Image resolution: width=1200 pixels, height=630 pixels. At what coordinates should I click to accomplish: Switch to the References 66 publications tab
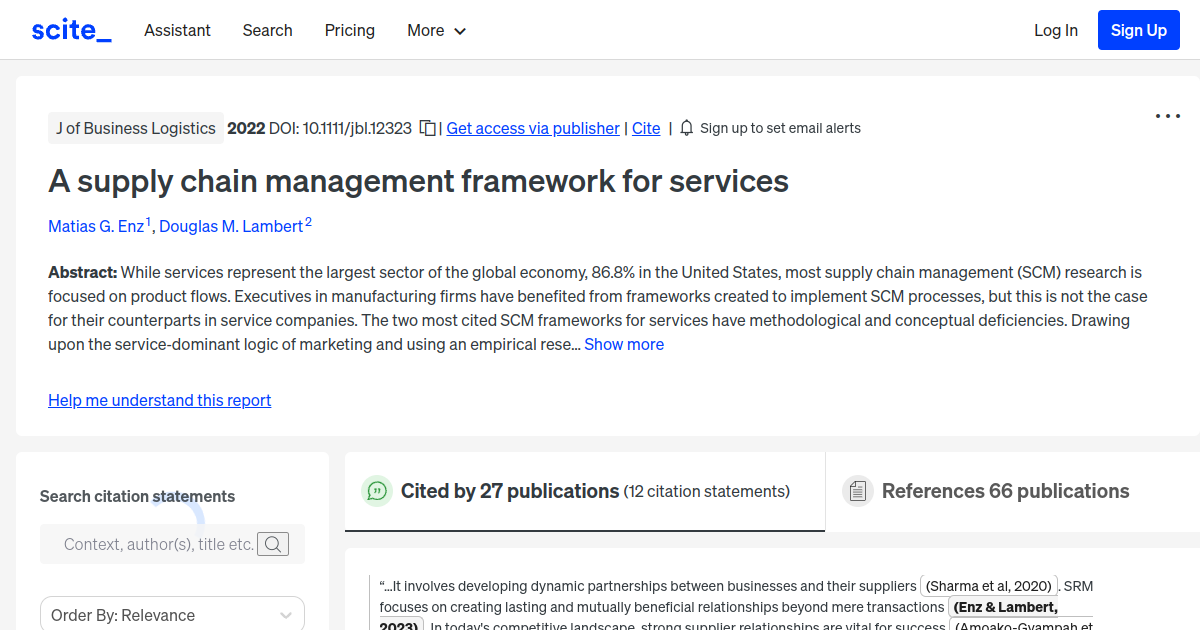(x=1005, y=491)
